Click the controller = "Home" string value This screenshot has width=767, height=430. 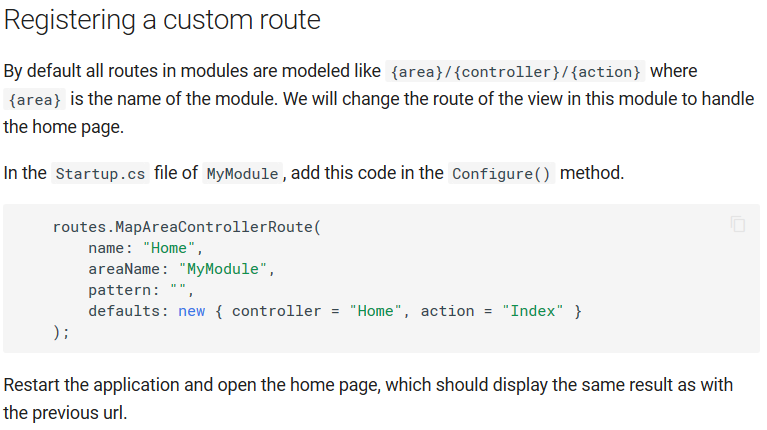coord(375,311)
